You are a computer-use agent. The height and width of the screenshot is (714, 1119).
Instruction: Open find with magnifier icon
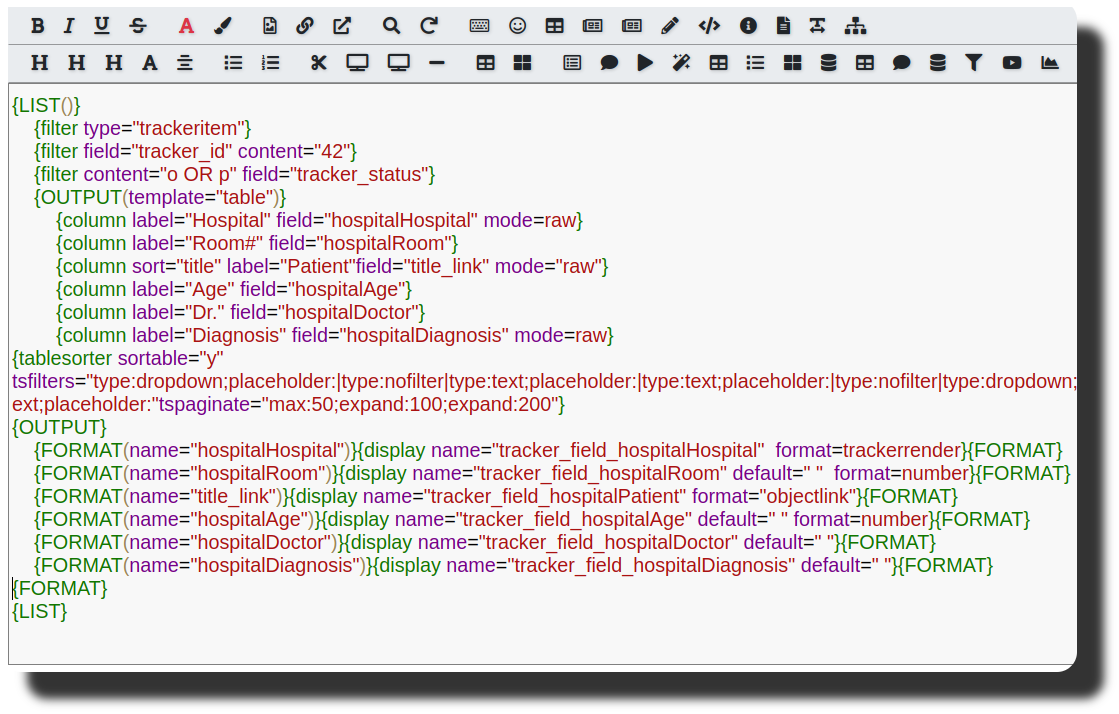tap(391, 26)
